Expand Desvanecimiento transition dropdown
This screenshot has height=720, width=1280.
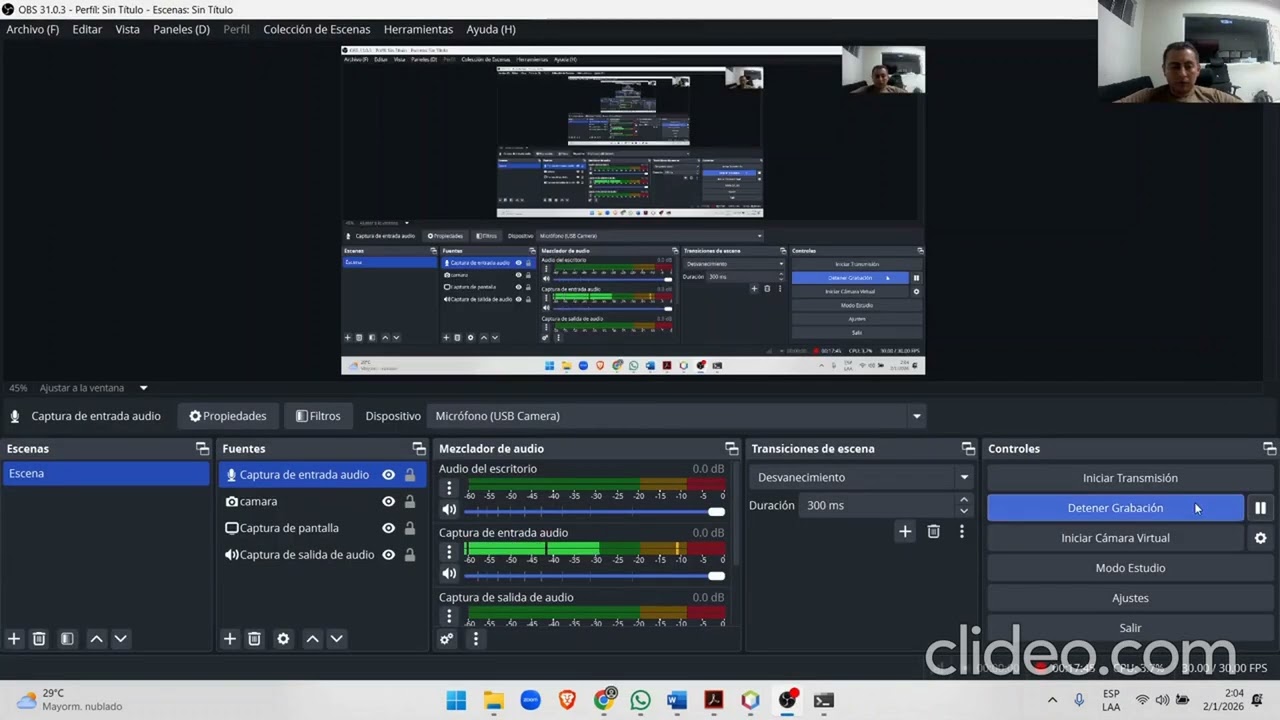coord(864,478)
